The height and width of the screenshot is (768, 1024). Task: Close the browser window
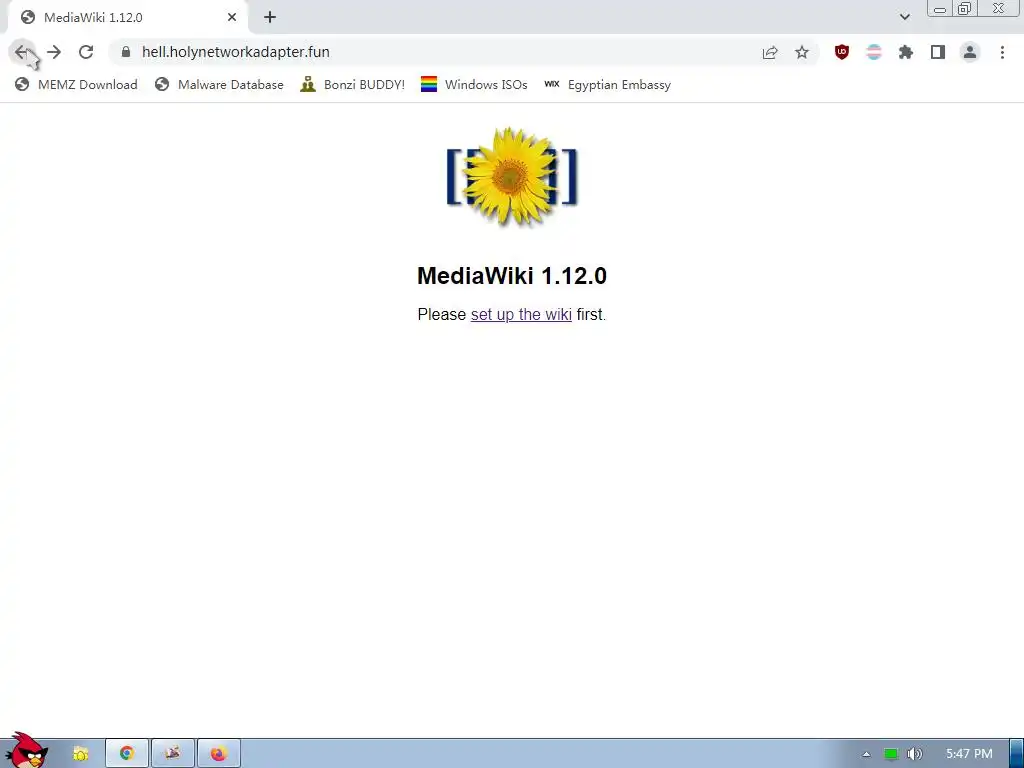[999, 9]
